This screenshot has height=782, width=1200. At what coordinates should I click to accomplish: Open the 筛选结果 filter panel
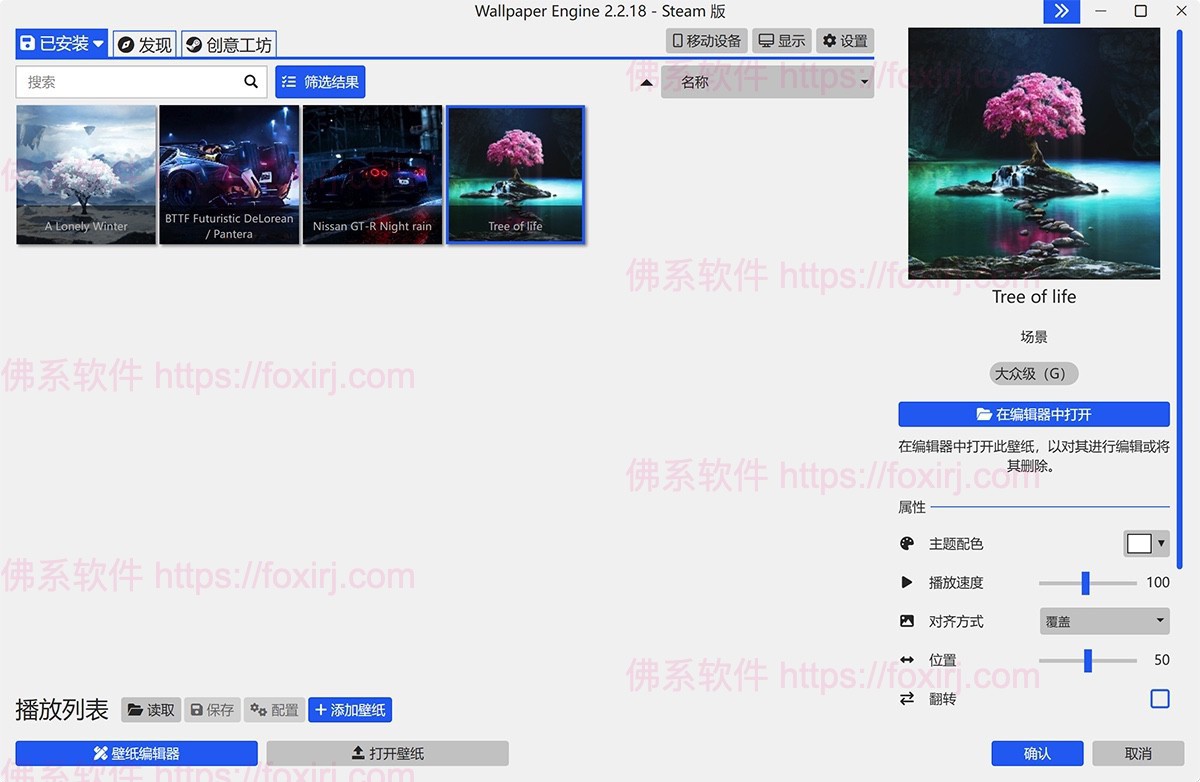[x=319, y=81]
